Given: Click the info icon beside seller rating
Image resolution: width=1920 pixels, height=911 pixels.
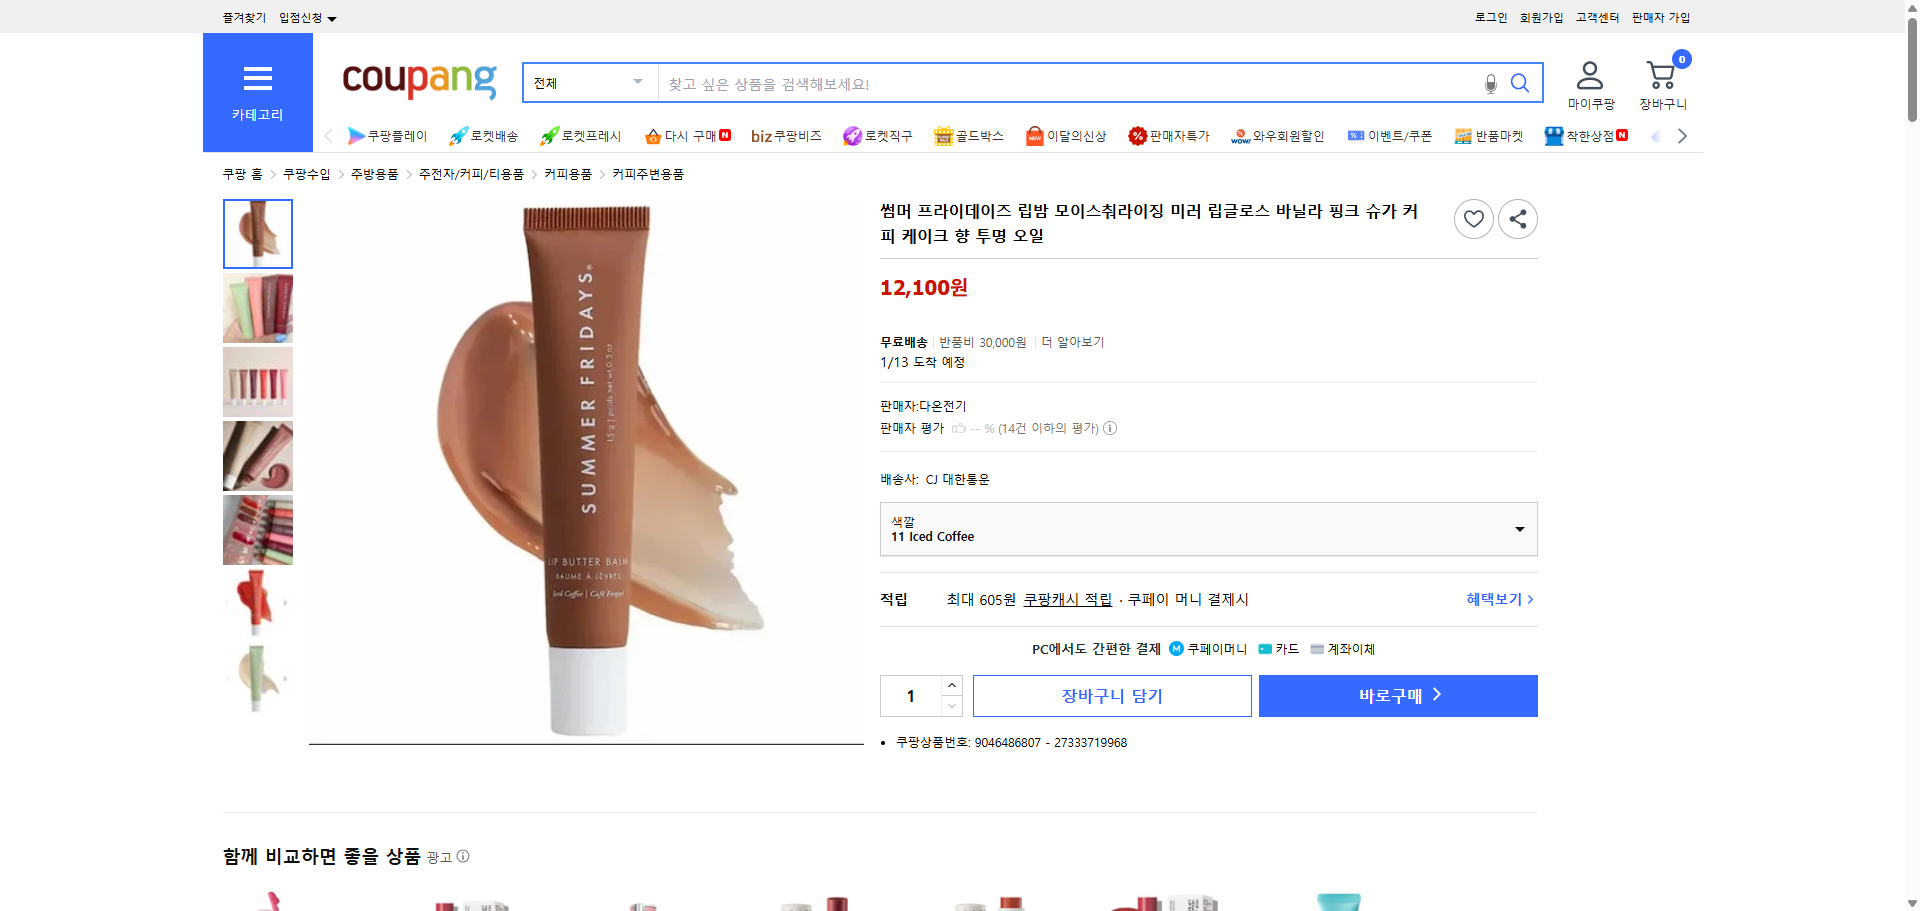Looking at the screenshot, I should [x=1110, y=428].
